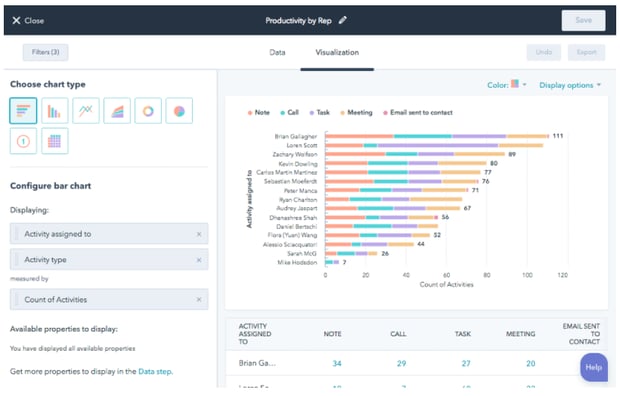Screen dimensions: 620x396
Task: Expand the Display options dropdown
Action: point(570,85)
